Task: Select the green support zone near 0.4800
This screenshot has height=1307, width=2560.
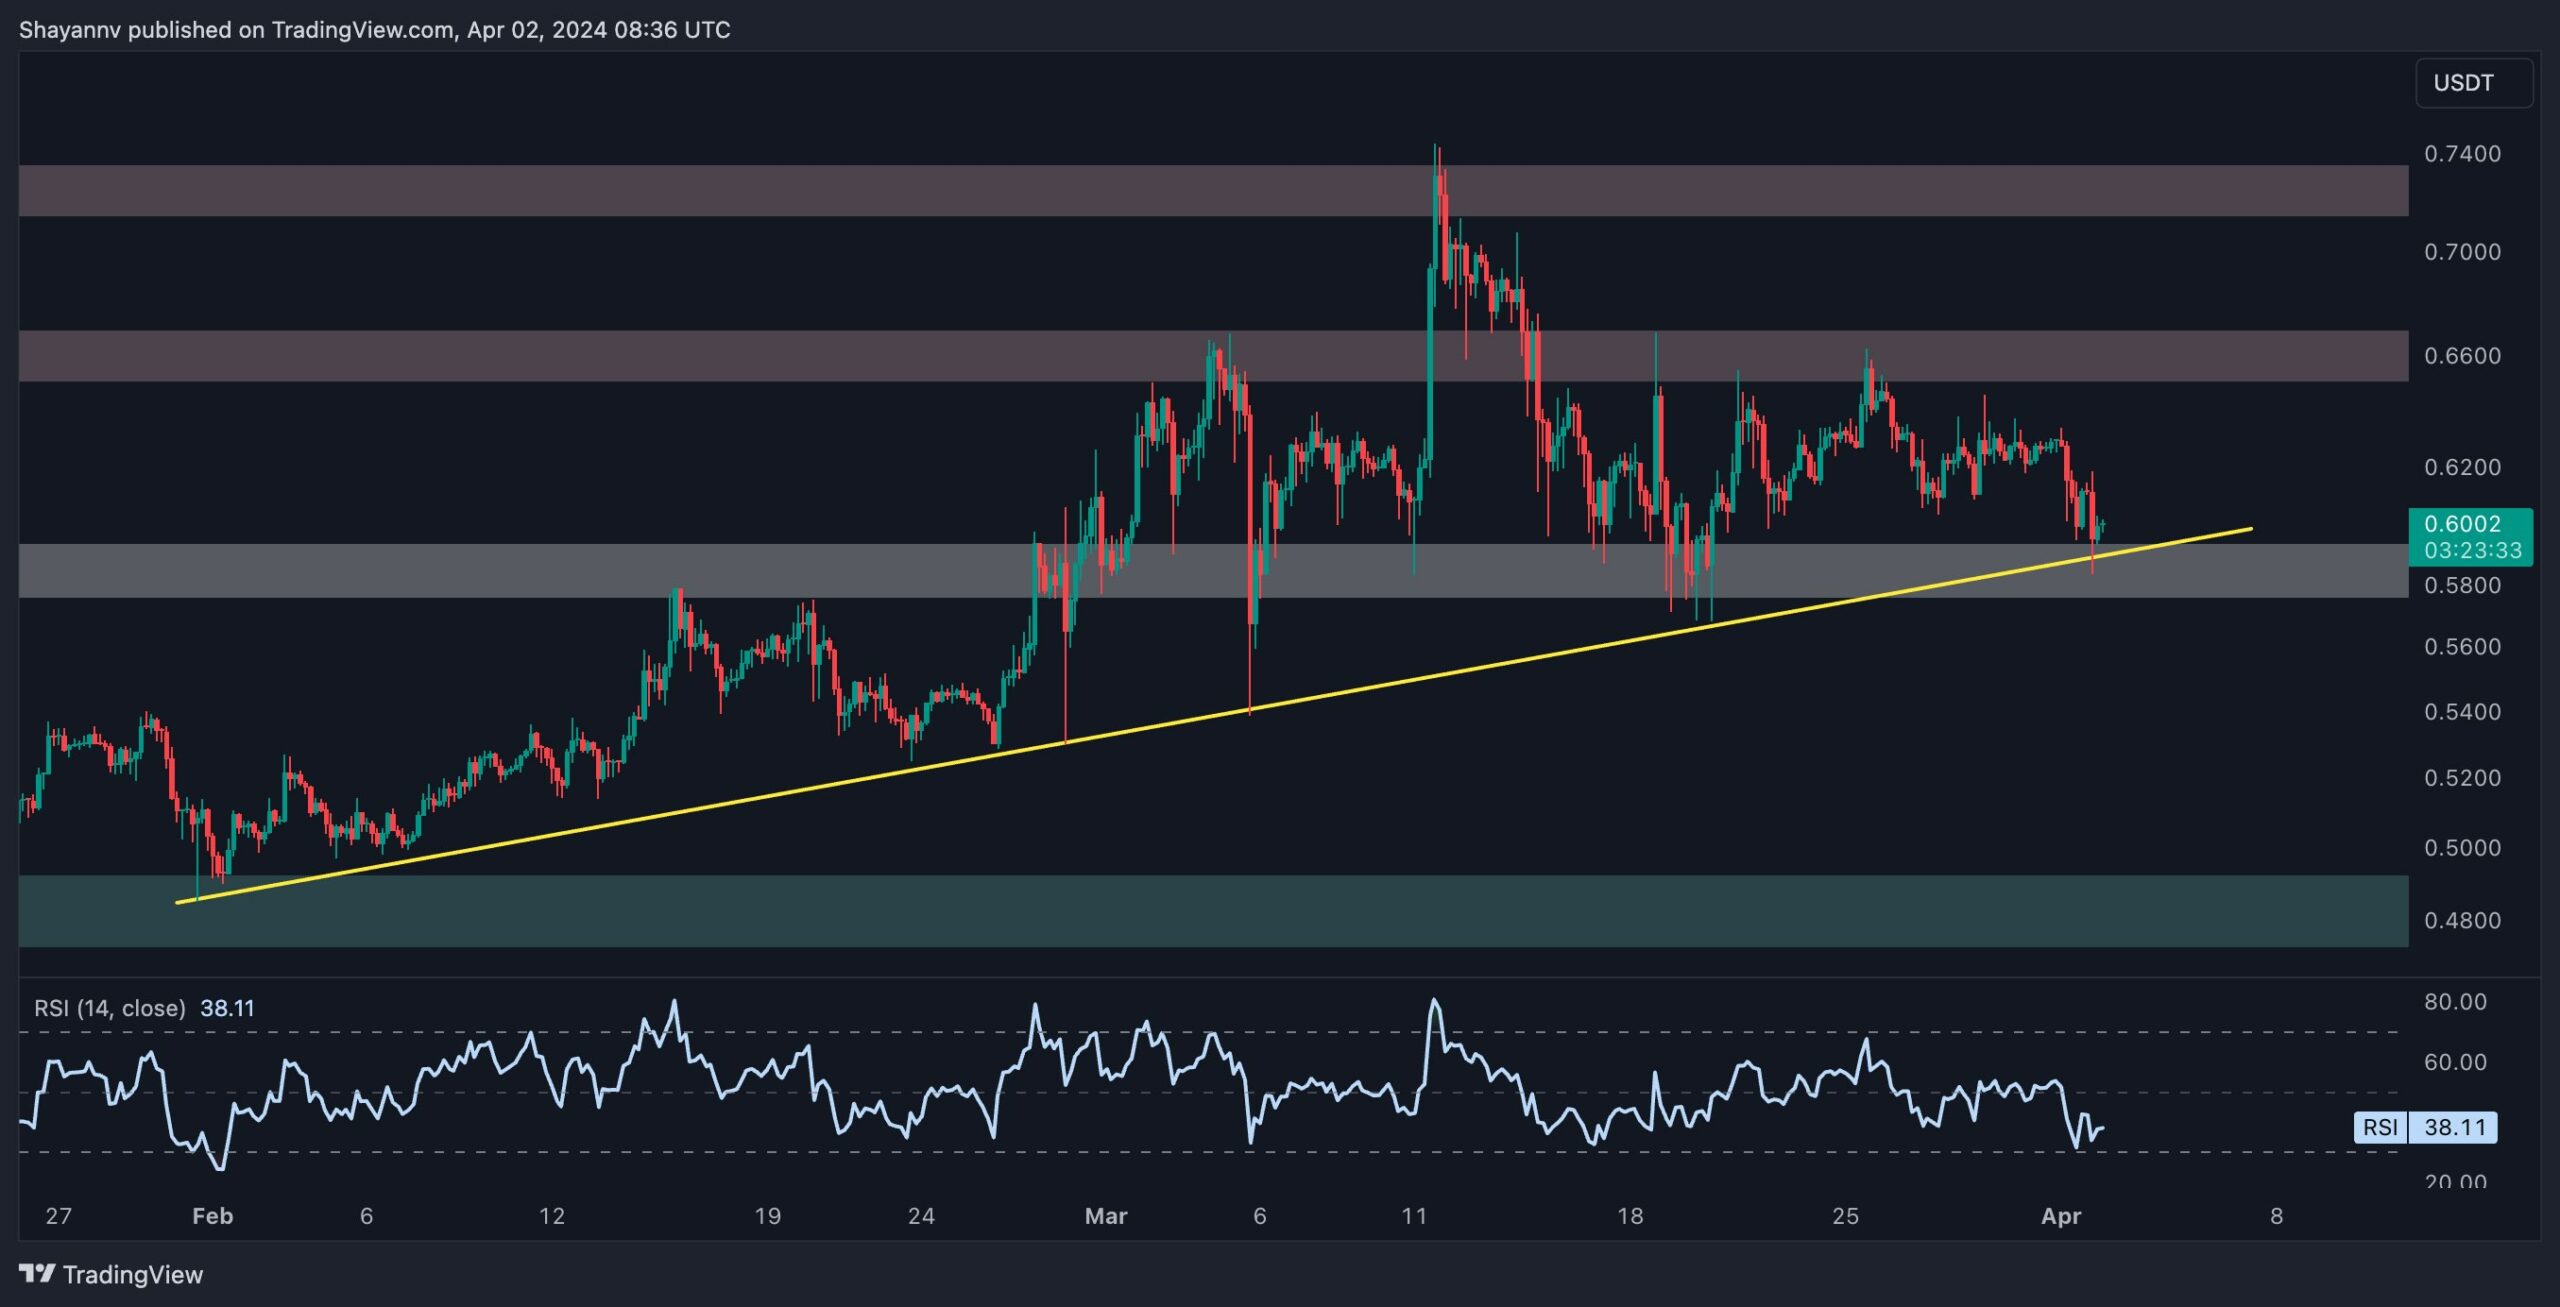Action: [x=1213, y=911]
